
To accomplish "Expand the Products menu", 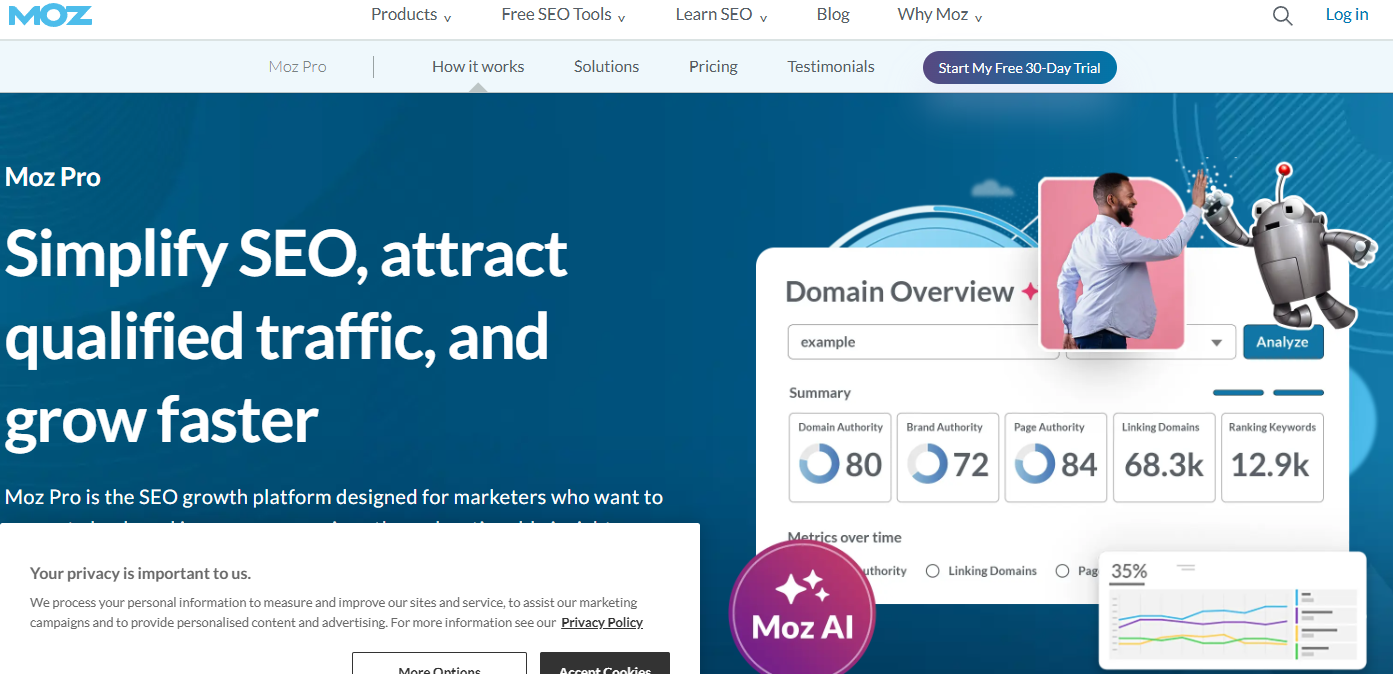I will 411,15.
